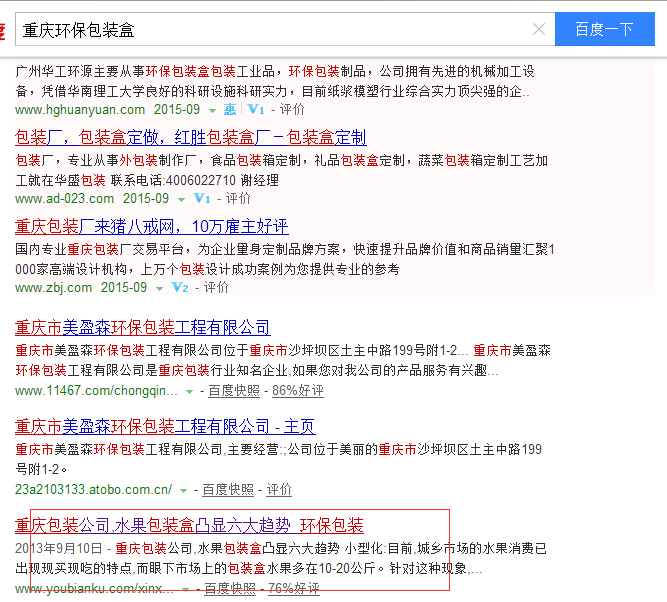Open 评价 link for ad-023.com result

point(238,199)
